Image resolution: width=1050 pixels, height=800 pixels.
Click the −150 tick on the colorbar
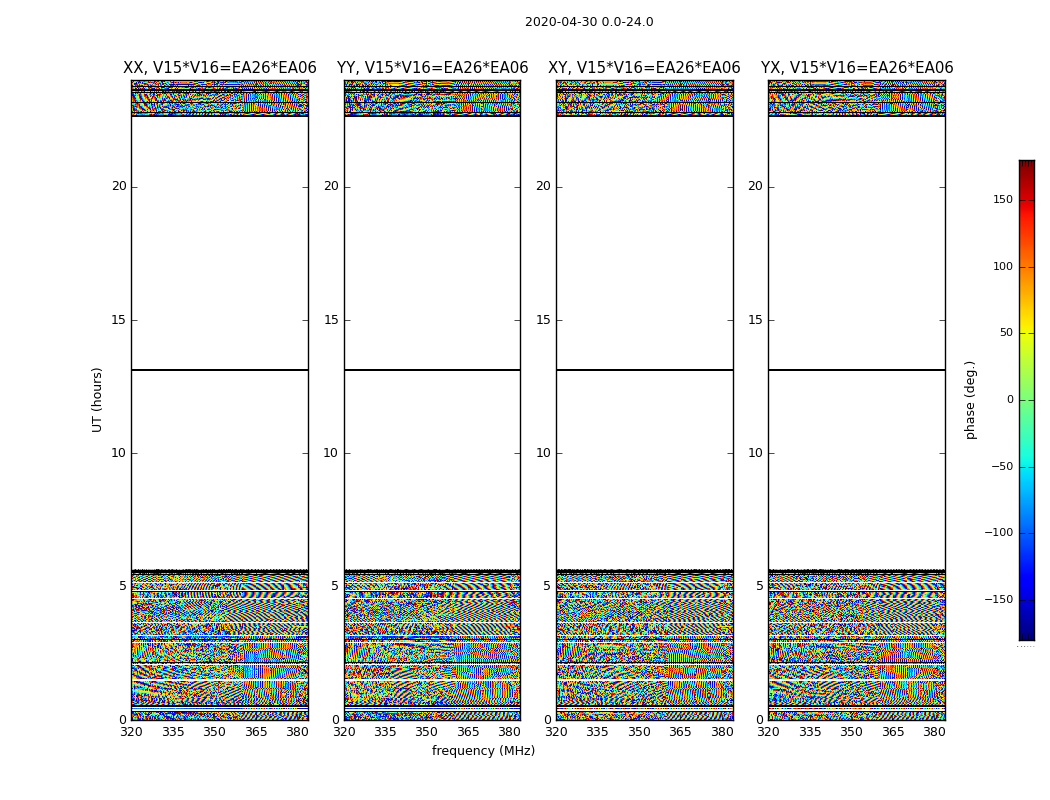coord(999,600)
